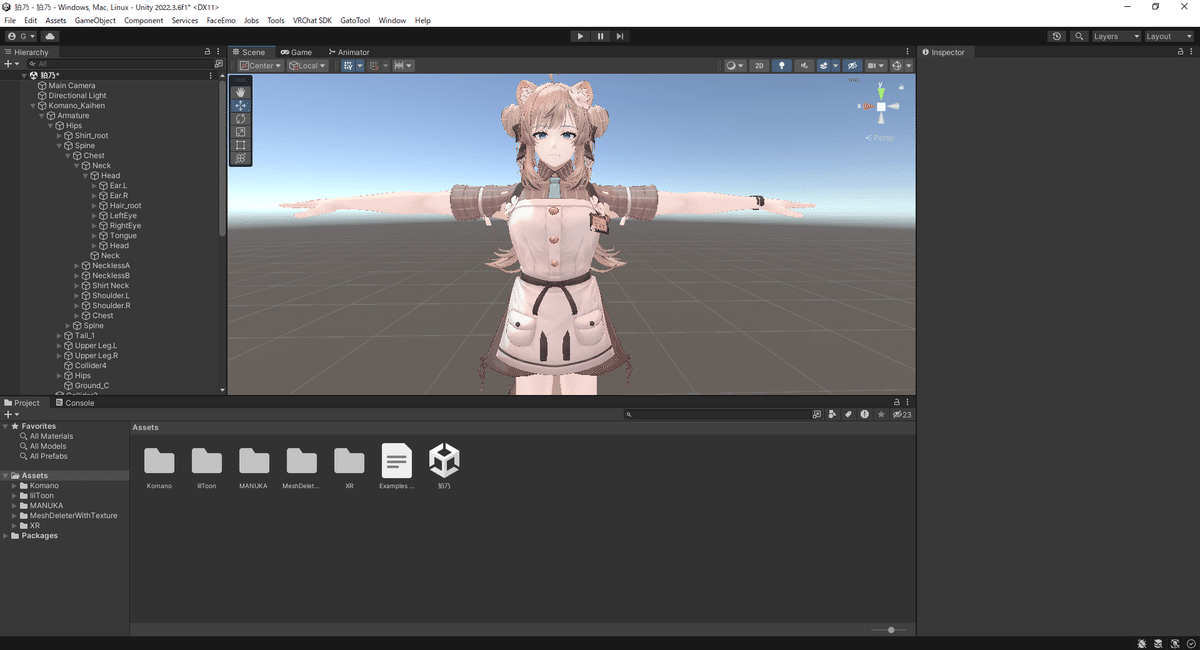This screenshot has height=650, width=1200.
Task: Open the Center pivot dropdown
Action: [260, 66]
